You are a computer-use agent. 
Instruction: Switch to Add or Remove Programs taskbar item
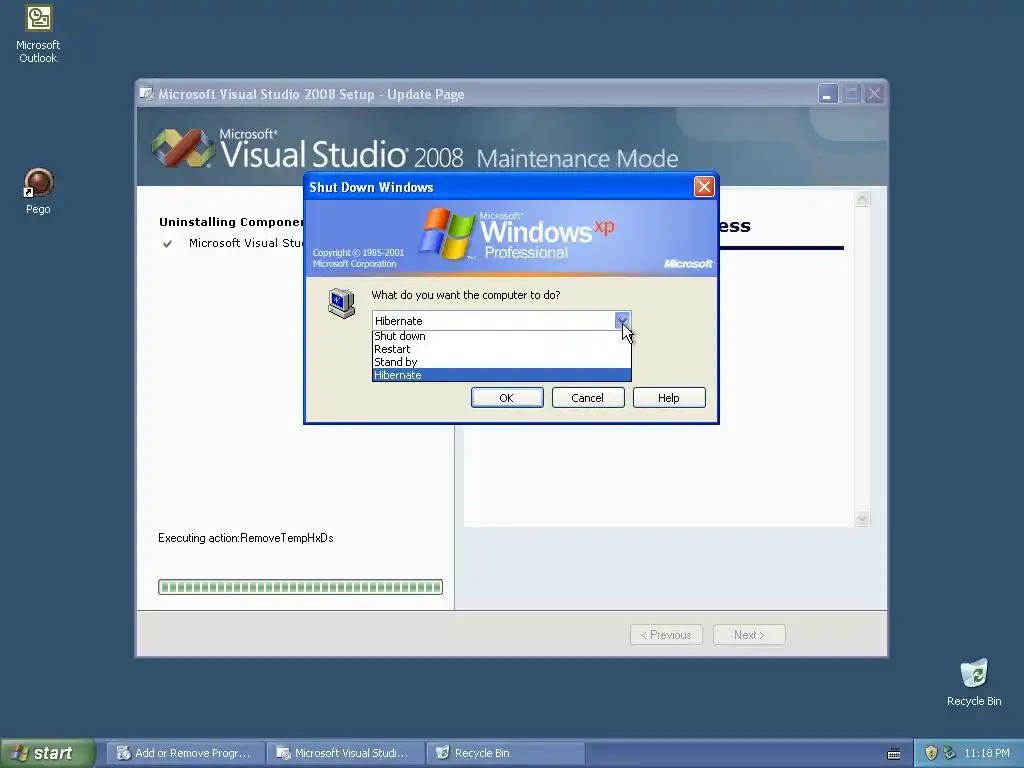pyautogui.click(x=186, y=753)
